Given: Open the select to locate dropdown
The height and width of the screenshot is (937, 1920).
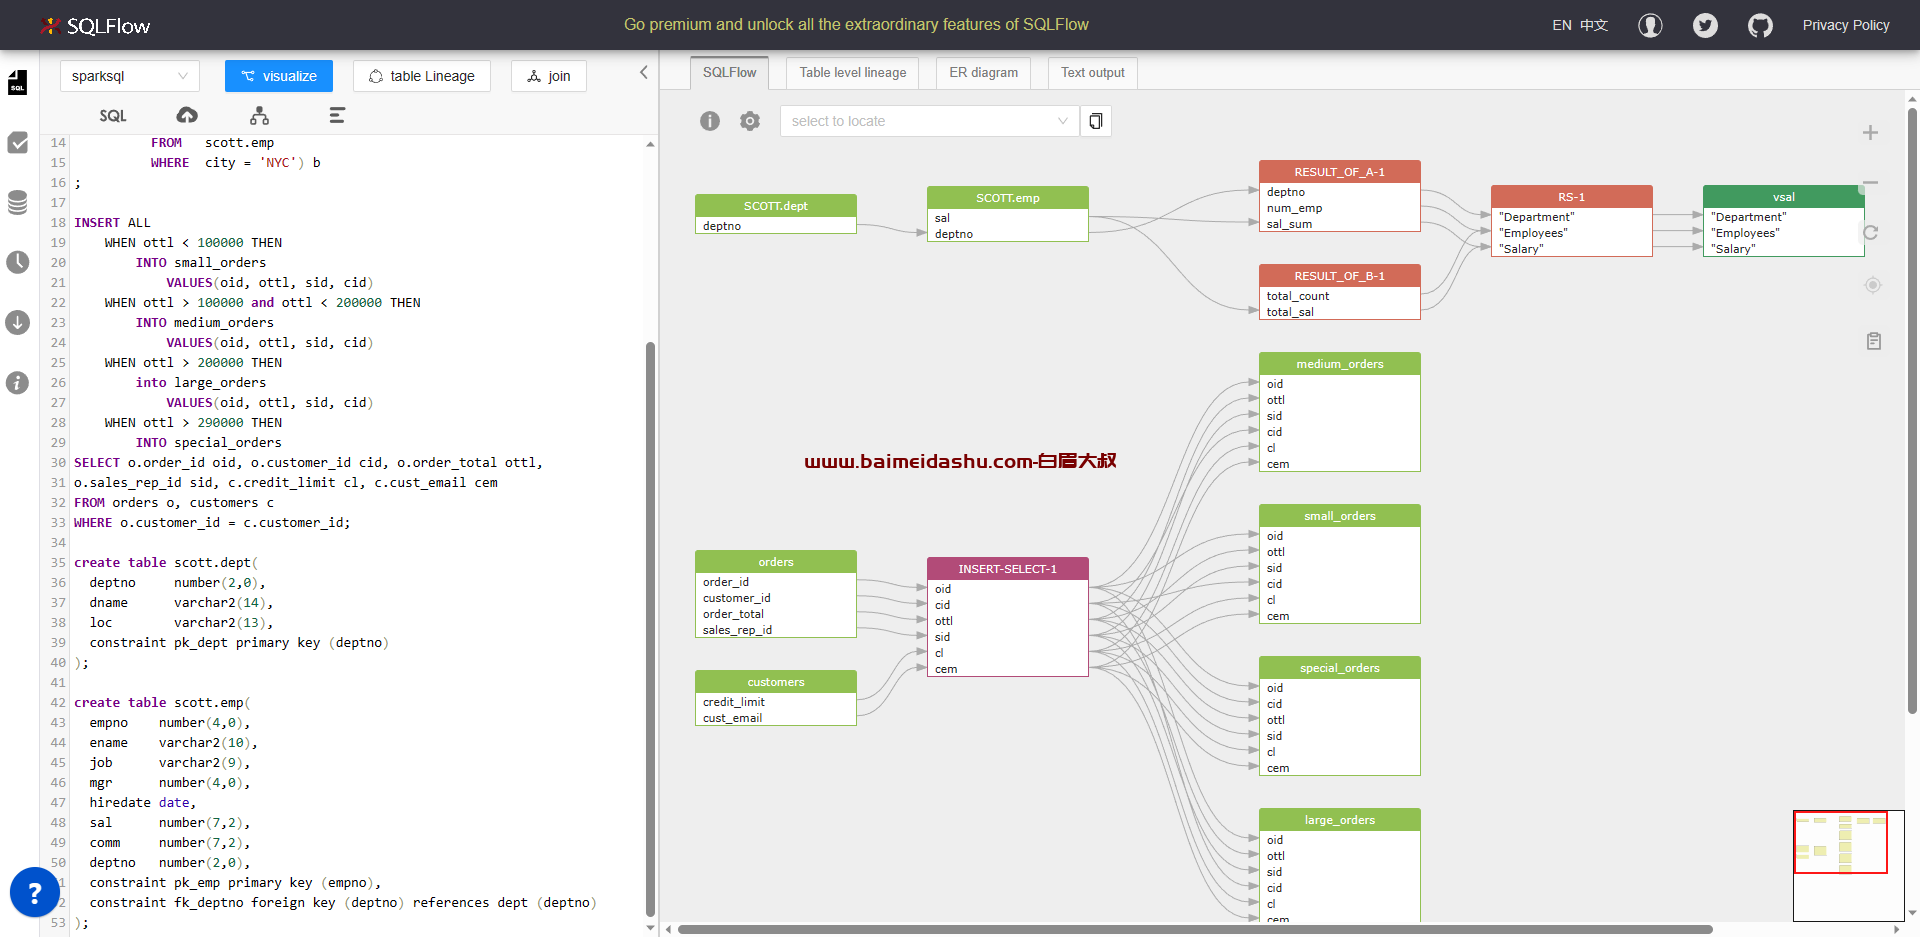Looking at the screenshot, I should pyautogui.click(x=930, y=121).
